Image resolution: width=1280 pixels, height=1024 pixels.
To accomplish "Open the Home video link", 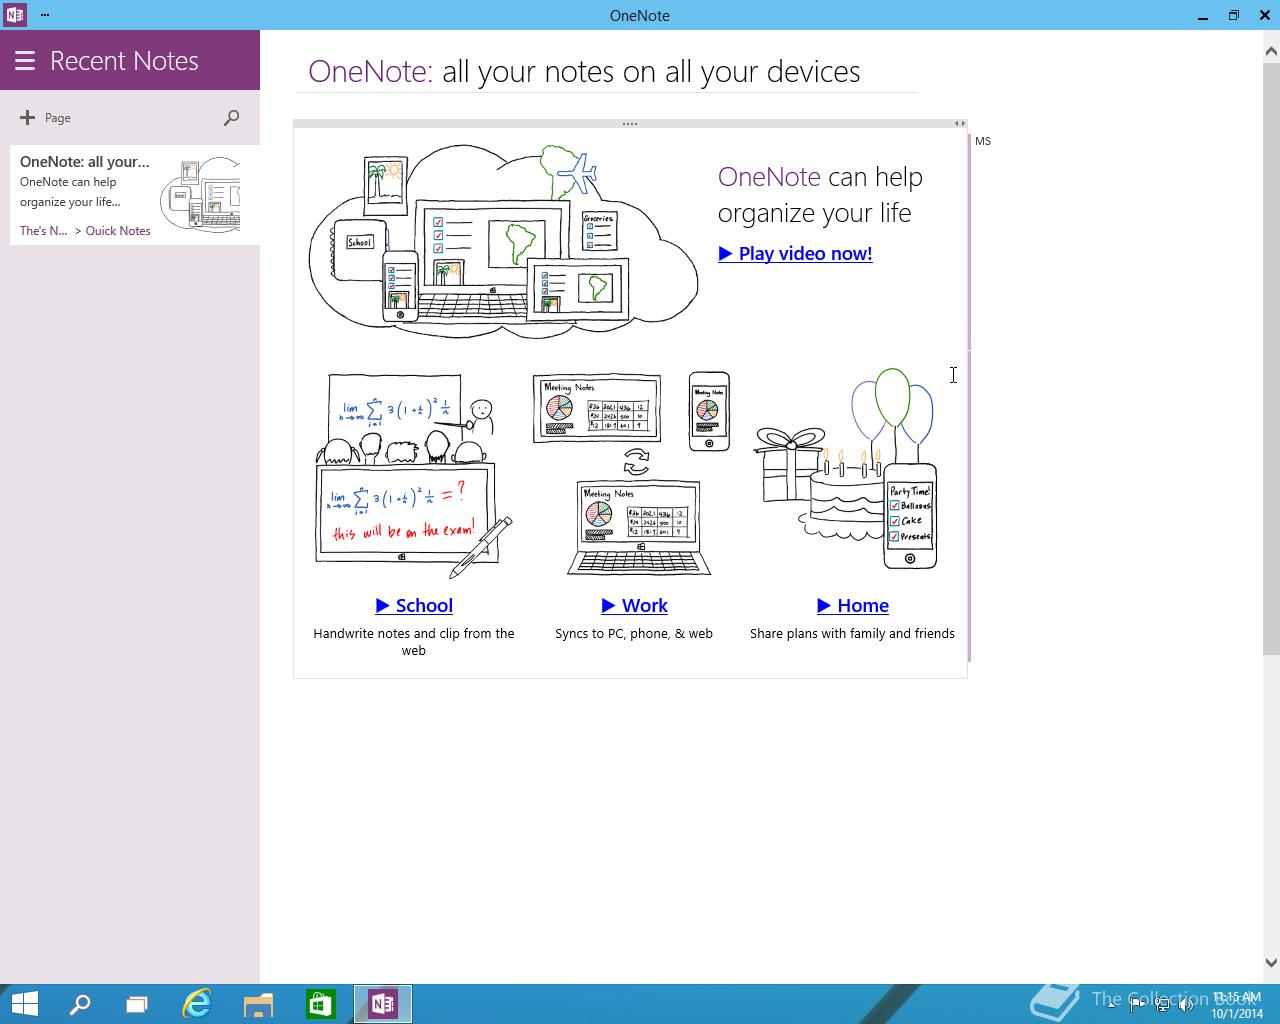I will (852, 605).
